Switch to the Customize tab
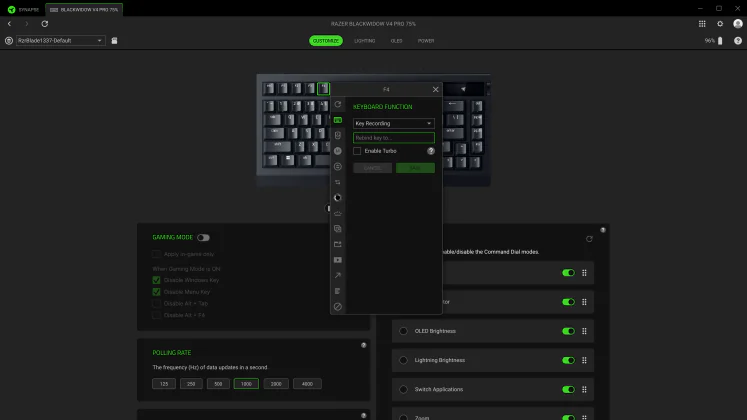Image resolution: width=747 pixels, height=420 pixels. (x=326, y=40)
